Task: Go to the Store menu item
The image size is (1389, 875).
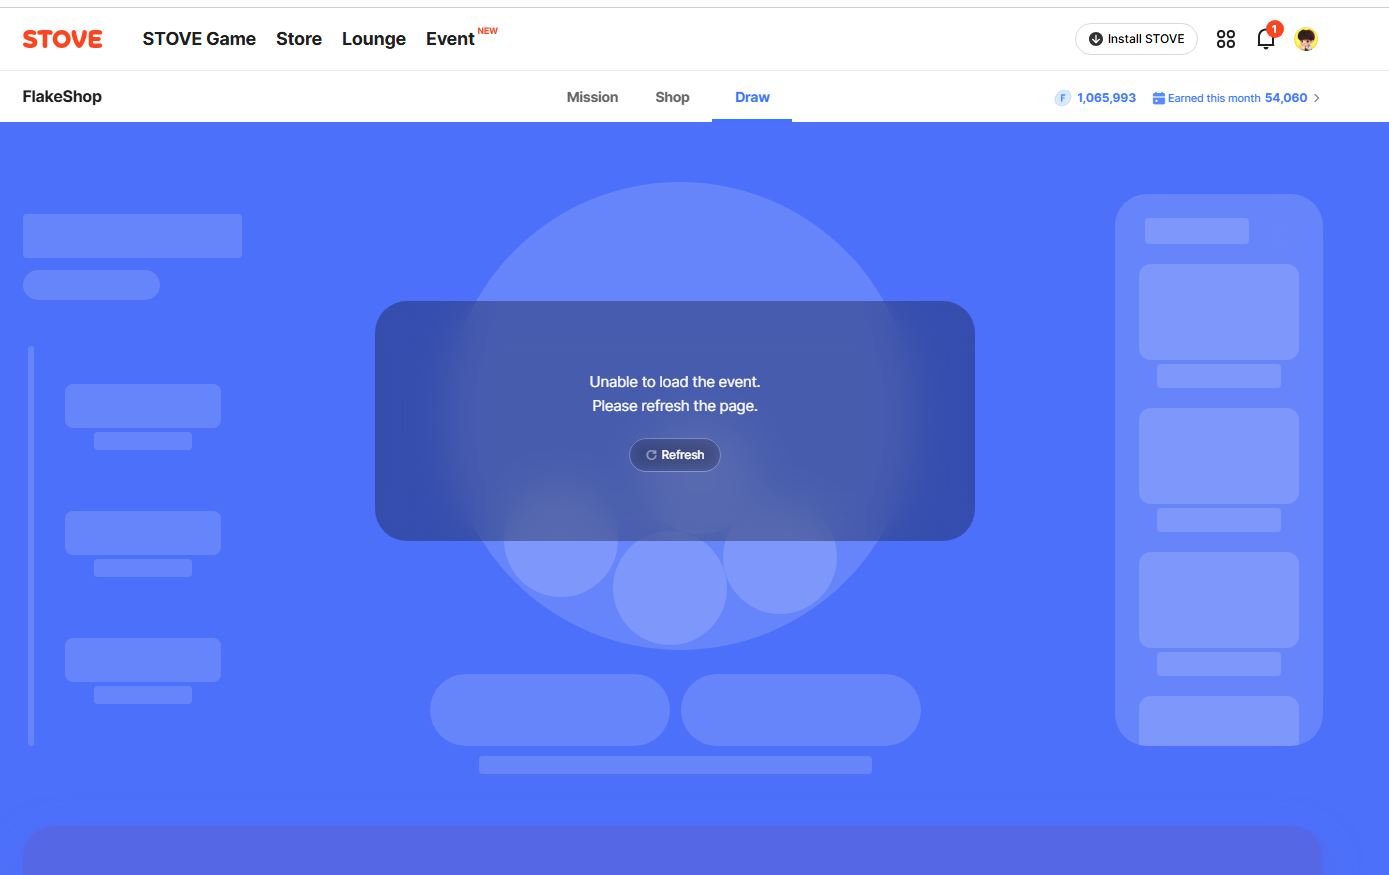Action: click(x=299, y=39)
